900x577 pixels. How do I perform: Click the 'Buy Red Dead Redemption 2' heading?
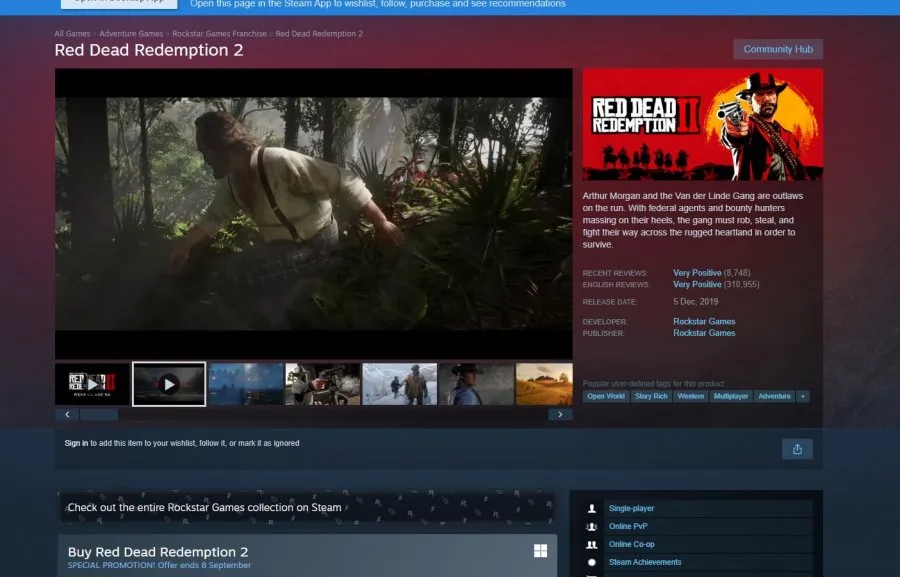tap(158, 552)
